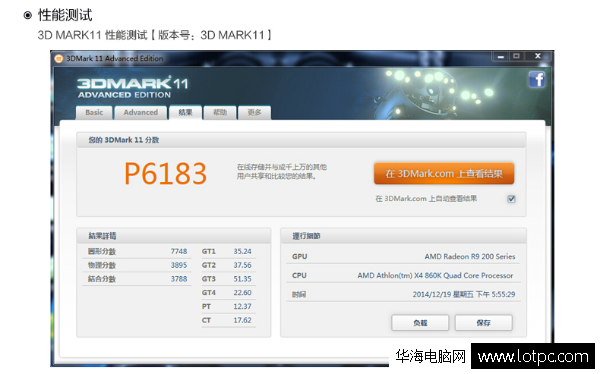600x374 pixels.
Task: Click the 性能测试 heading bullet
Action: (x=28, y=15)
